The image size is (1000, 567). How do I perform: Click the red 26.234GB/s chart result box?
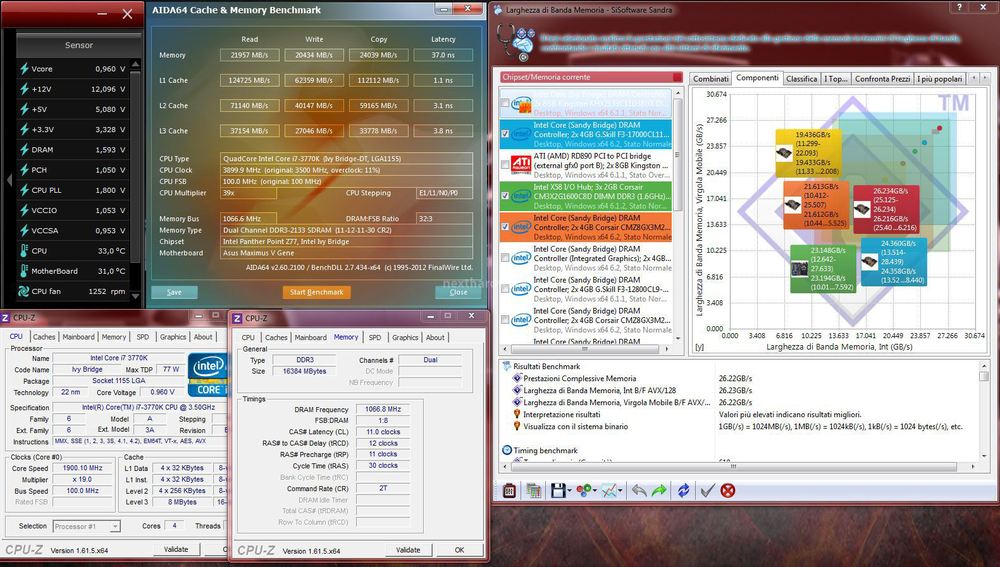(886, 209)
